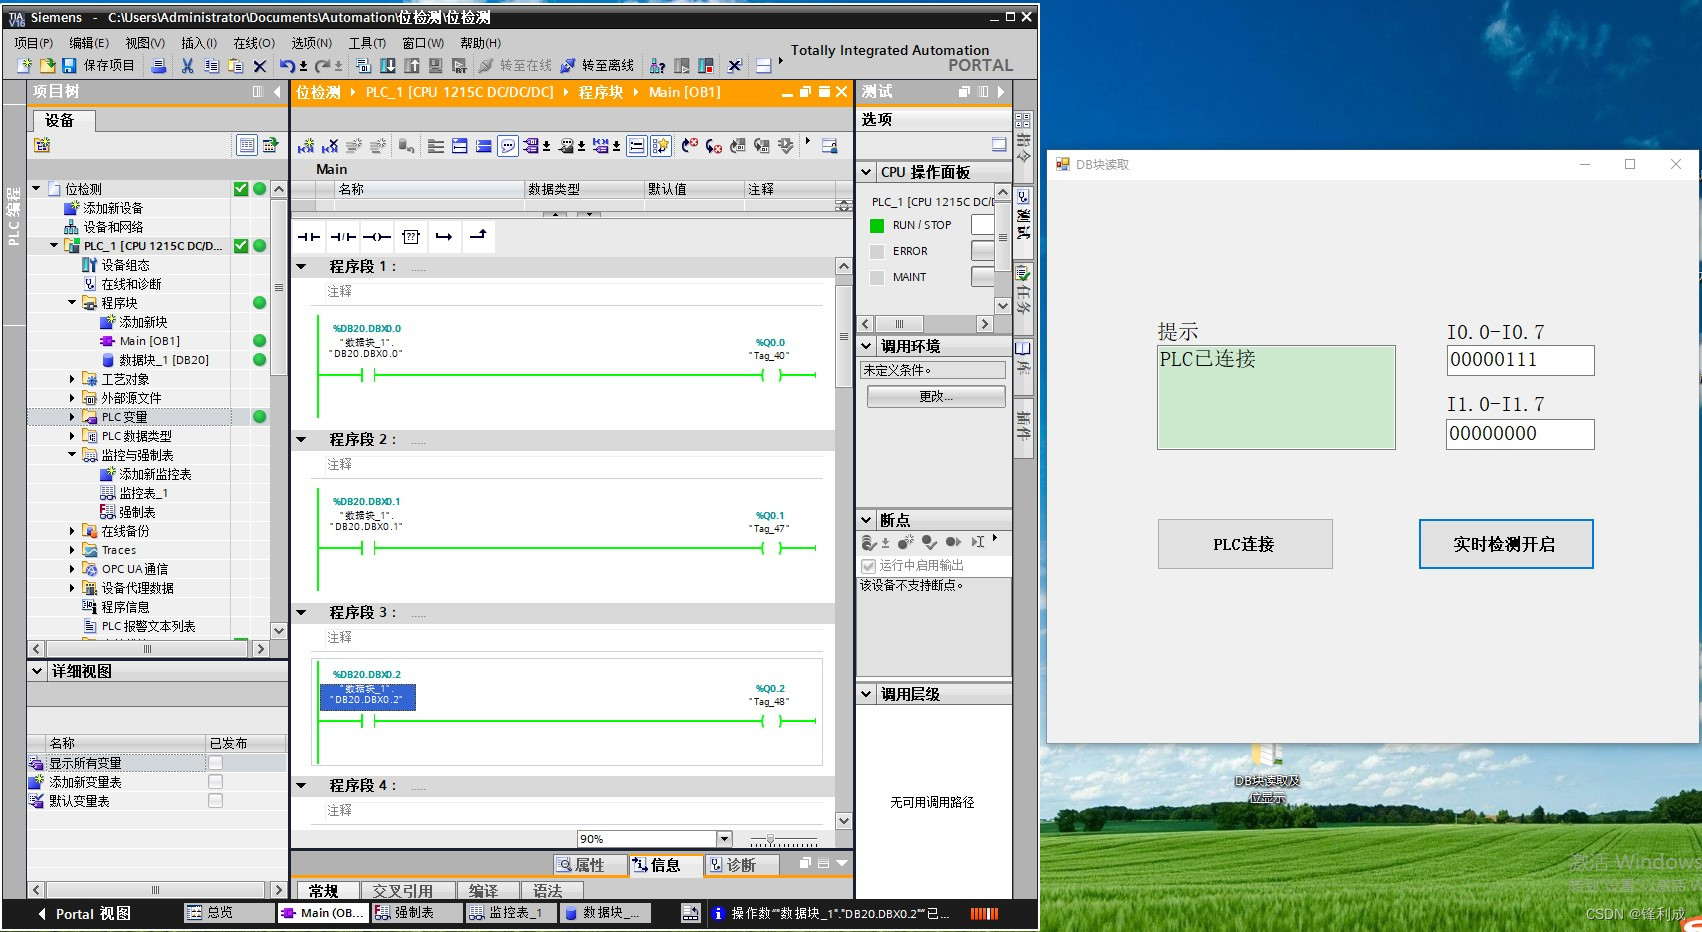Create a new project via toolbar icon
This screenshot has height=932, width=1702.
pos(24,65)
